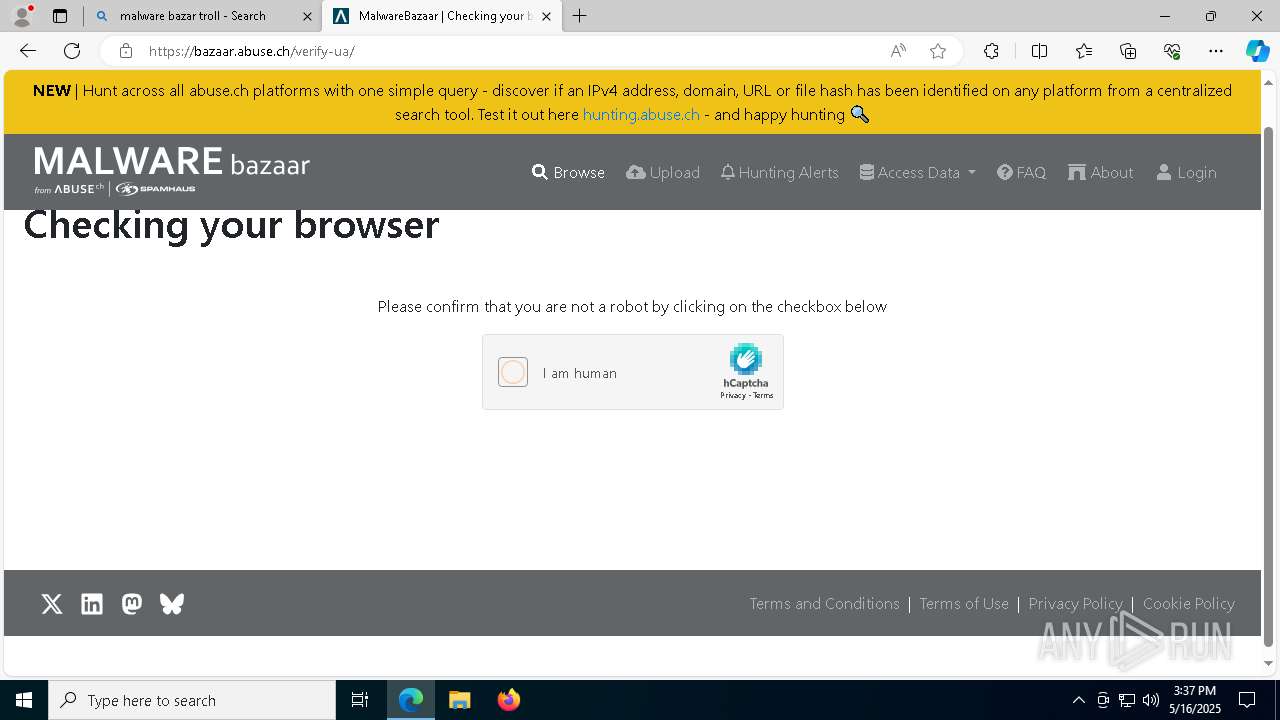Launch Firefox from taskbar
The height and width of the screenshot is (720, 1280).
point(509,700)
